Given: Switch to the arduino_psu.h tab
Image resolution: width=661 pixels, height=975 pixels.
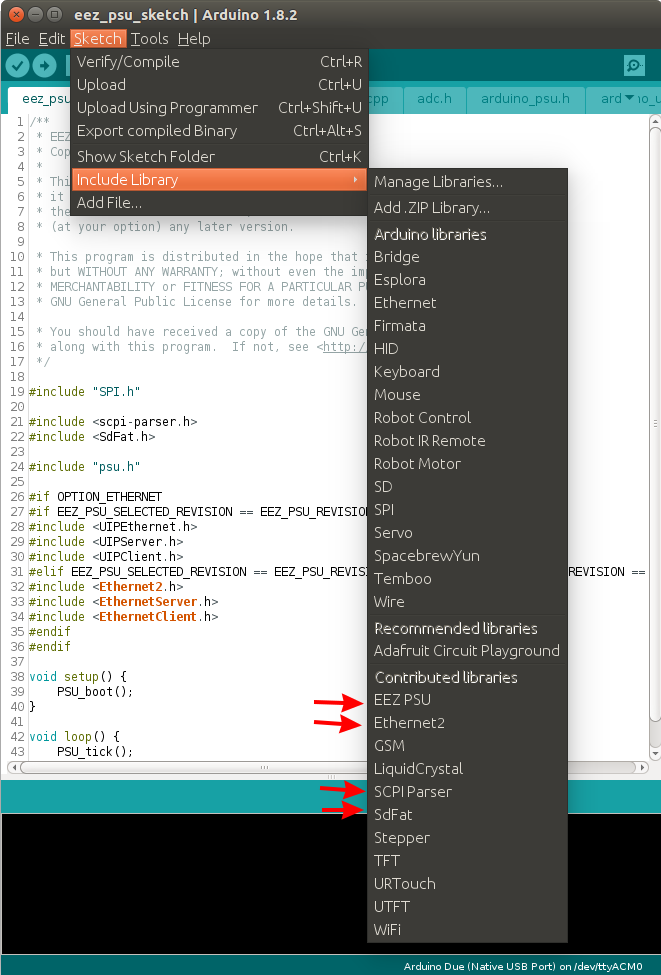Looking at the screenshot, I should click(x=525, y=99).
